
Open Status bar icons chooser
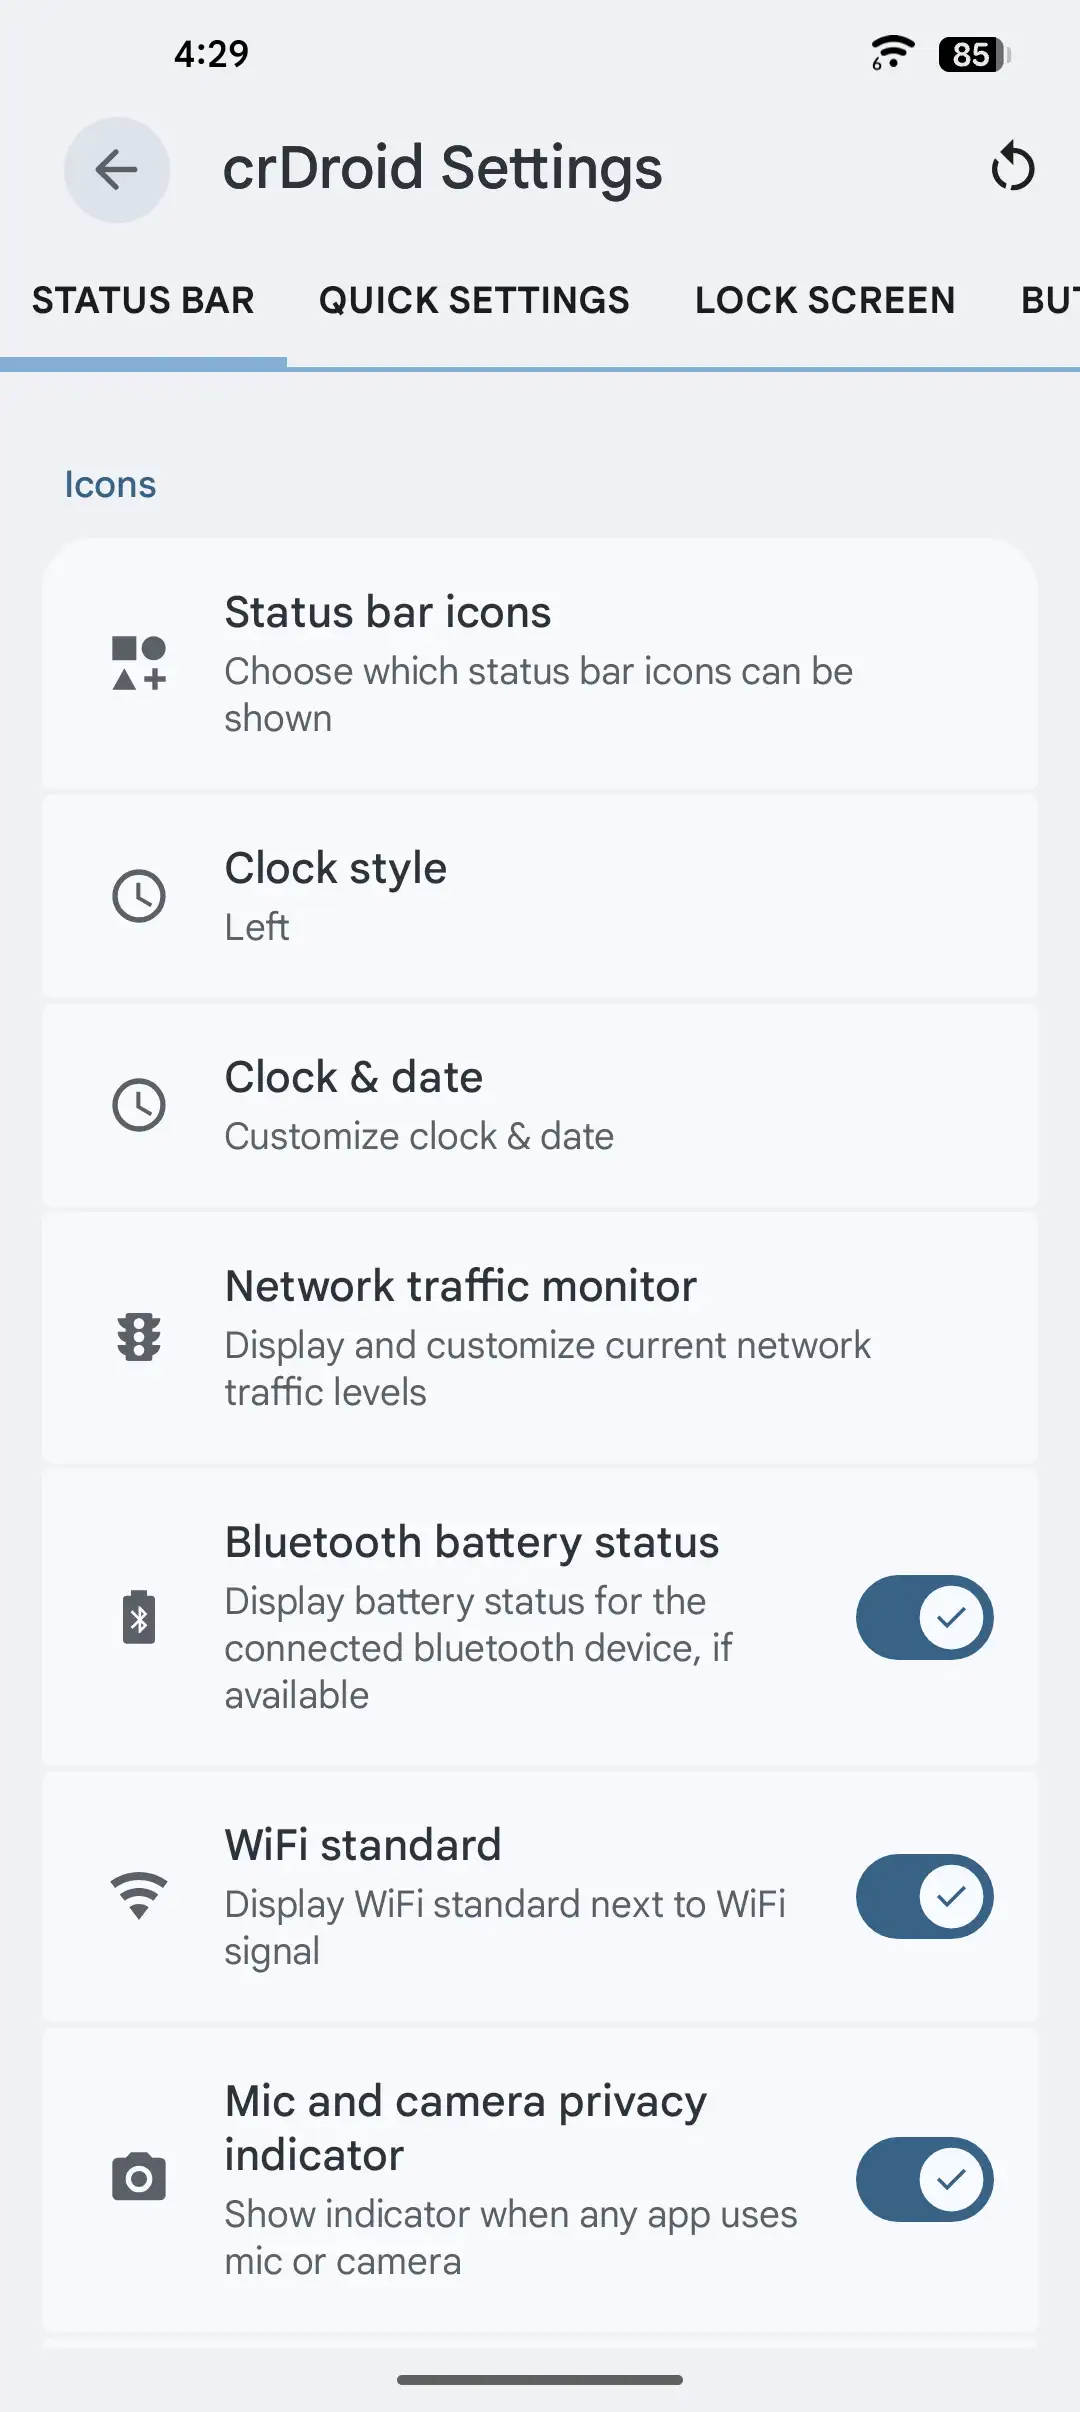tap(540, 664)
